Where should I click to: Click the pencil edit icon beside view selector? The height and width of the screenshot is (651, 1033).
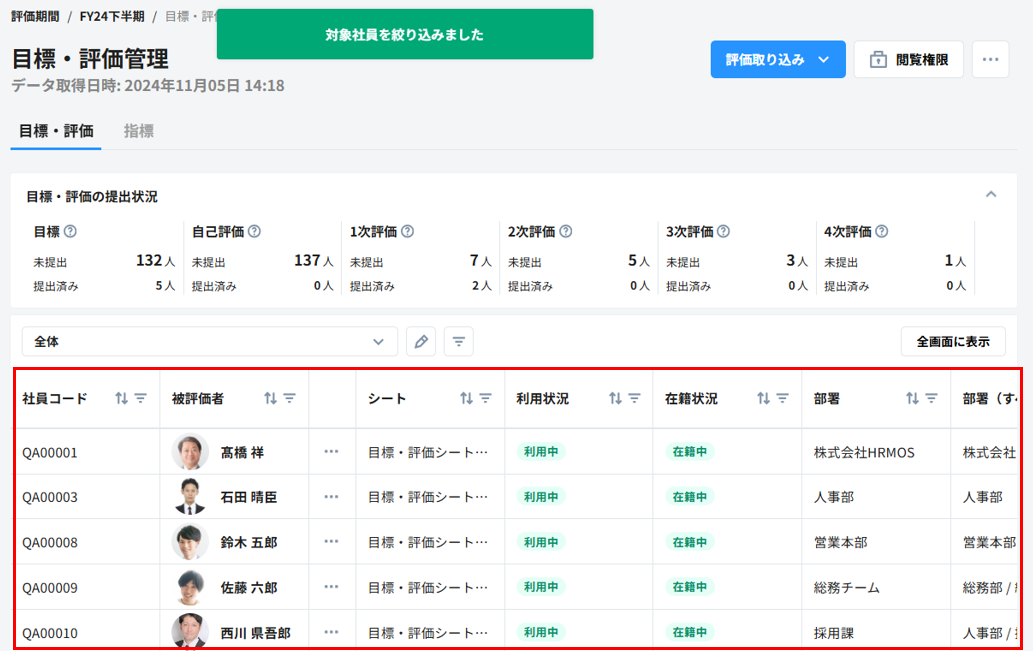pyautogui.click(x=422, y=342)
